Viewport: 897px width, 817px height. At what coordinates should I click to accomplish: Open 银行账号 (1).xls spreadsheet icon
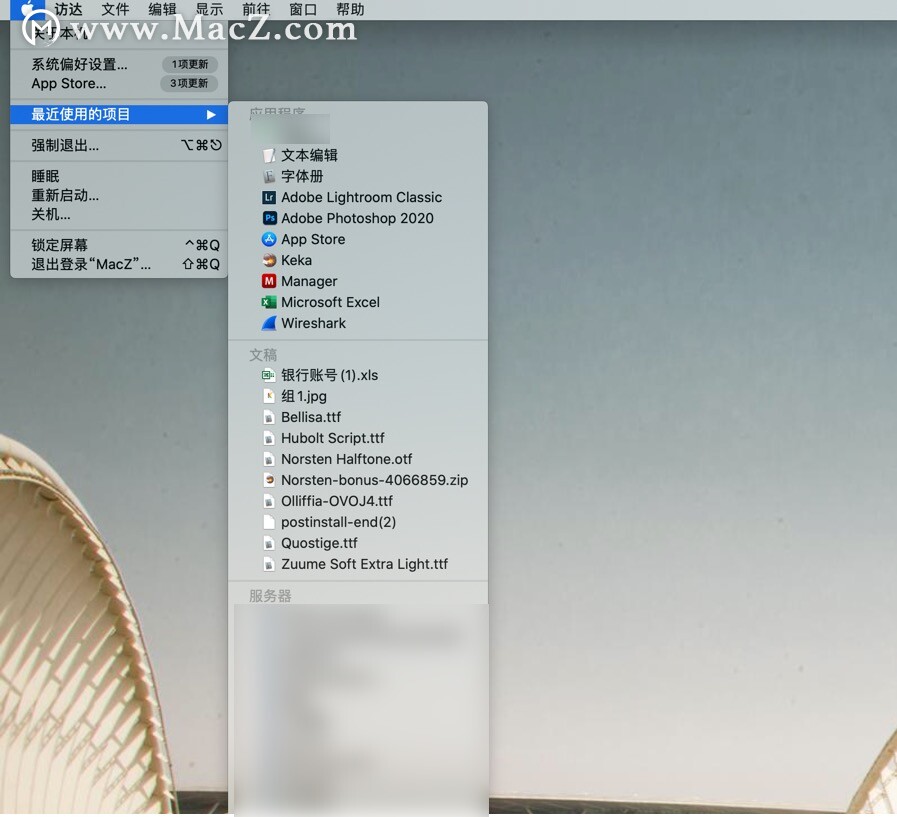pyautogui.click(x=269, y=375)
